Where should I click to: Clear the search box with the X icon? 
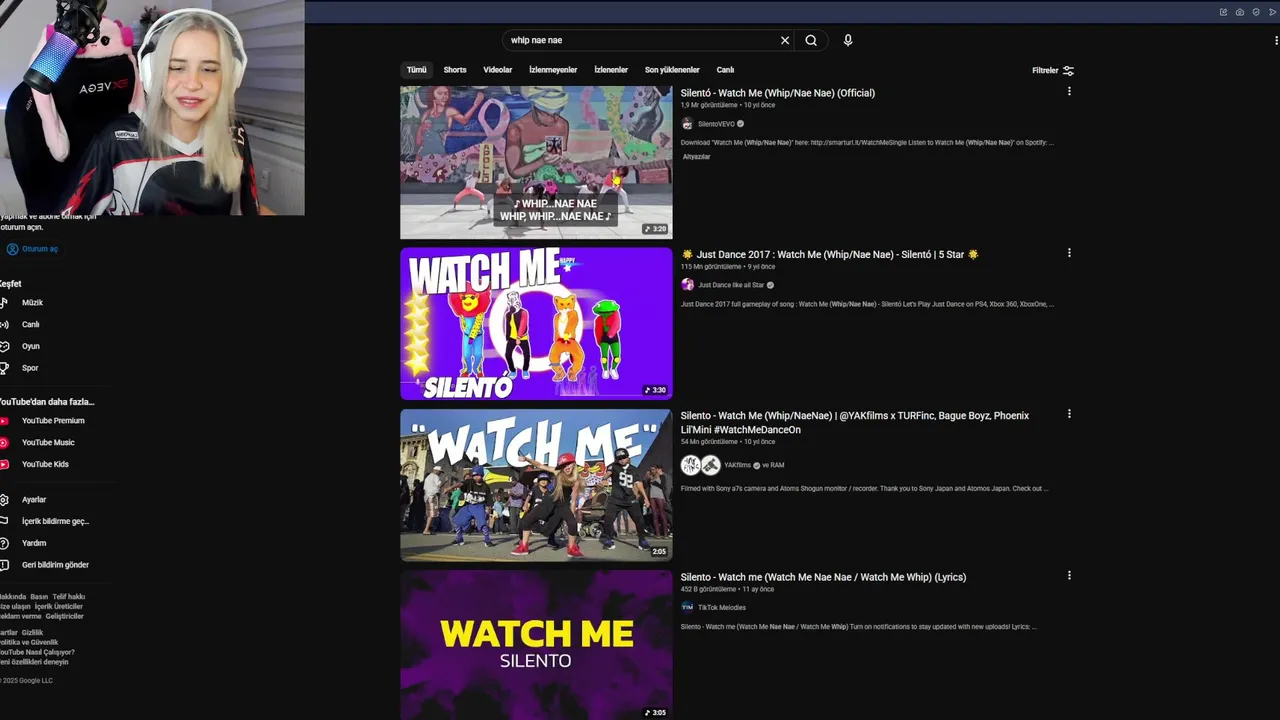click(785, 40)
